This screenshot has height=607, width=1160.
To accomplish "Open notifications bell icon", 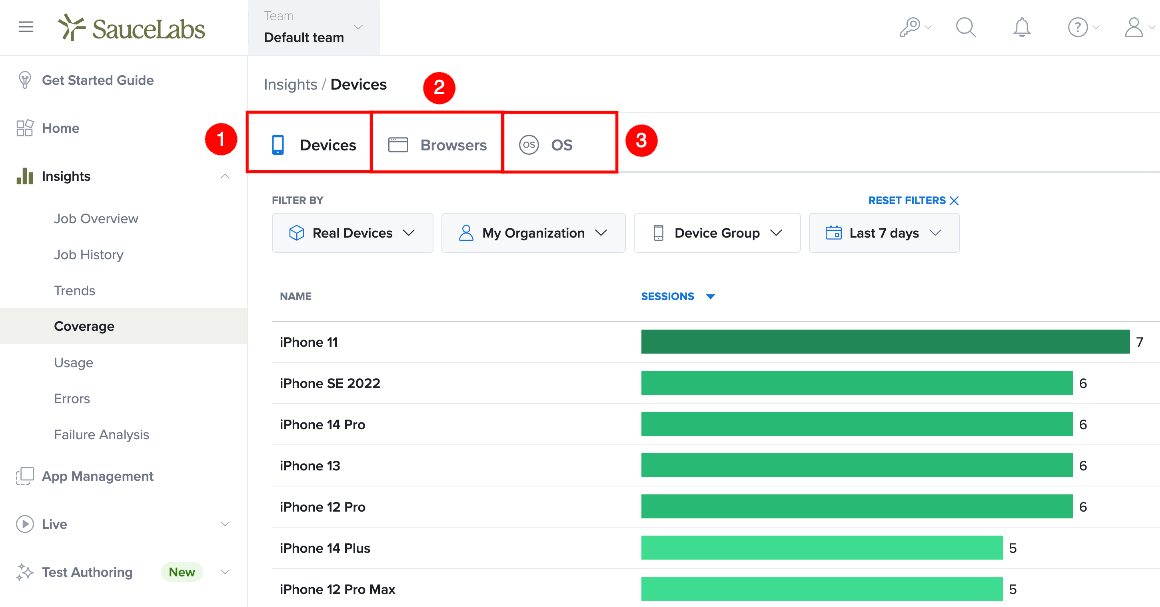I will pos(1022,27).
